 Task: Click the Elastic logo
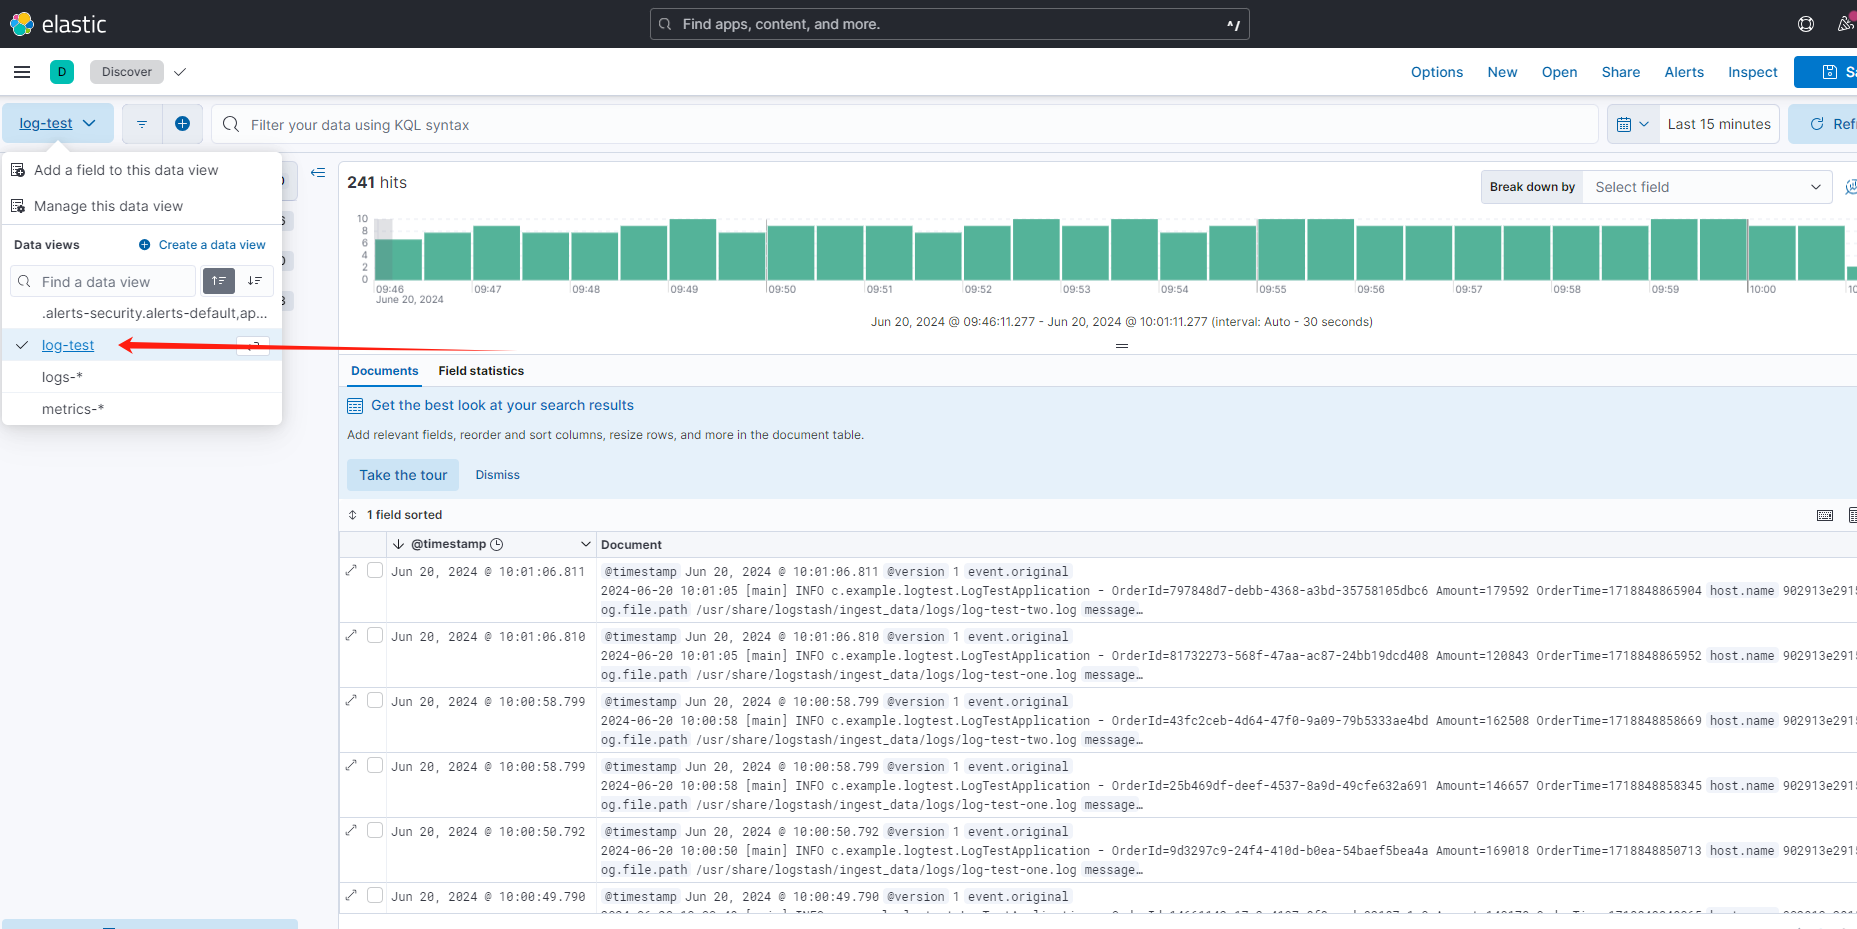pyautogui.click(x=58, y=24)
